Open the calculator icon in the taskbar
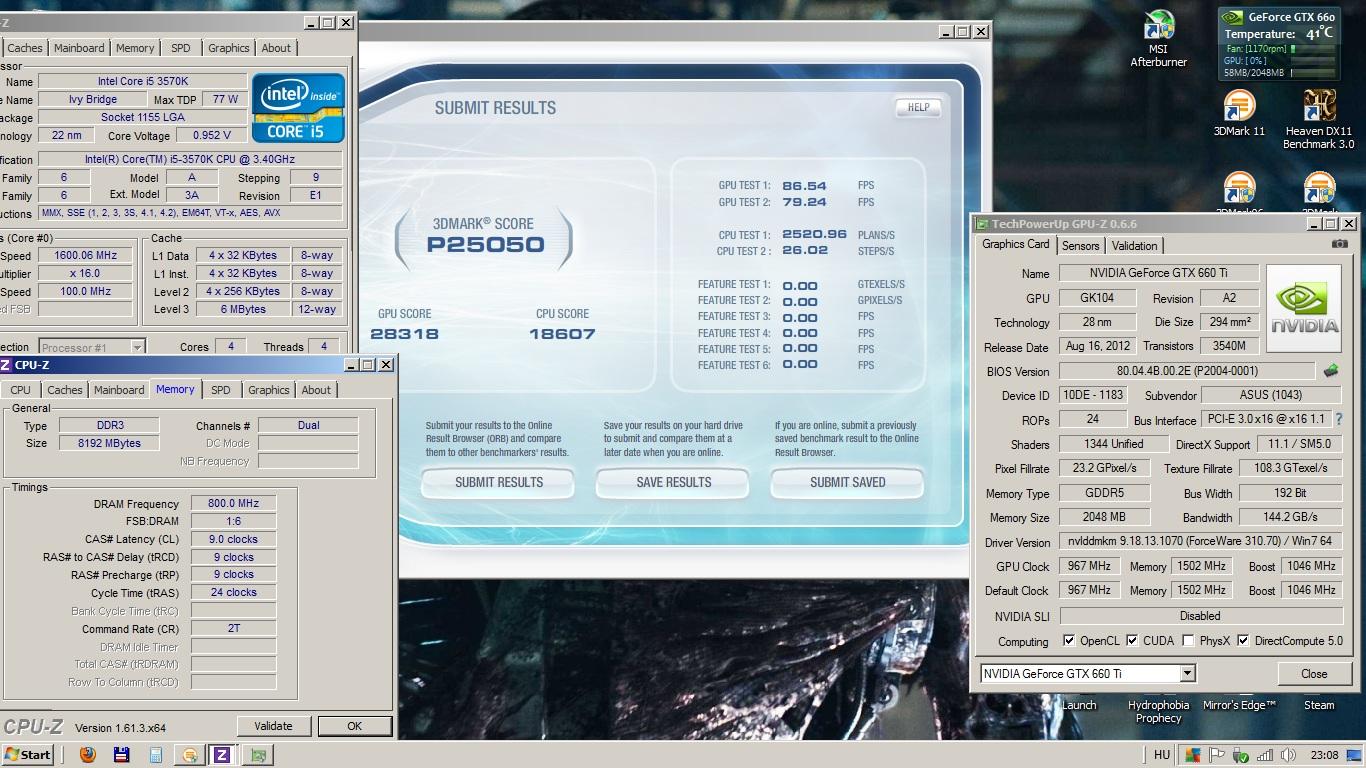Screen dimensions: 1366x768 coord(156,755)
